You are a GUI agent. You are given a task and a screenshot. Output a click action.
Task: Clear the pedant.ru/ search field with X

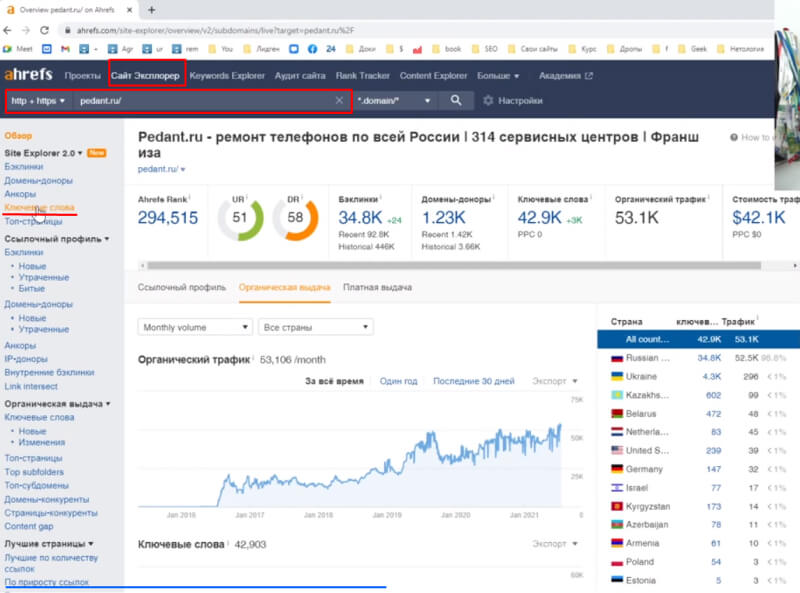tap(339, 101)
